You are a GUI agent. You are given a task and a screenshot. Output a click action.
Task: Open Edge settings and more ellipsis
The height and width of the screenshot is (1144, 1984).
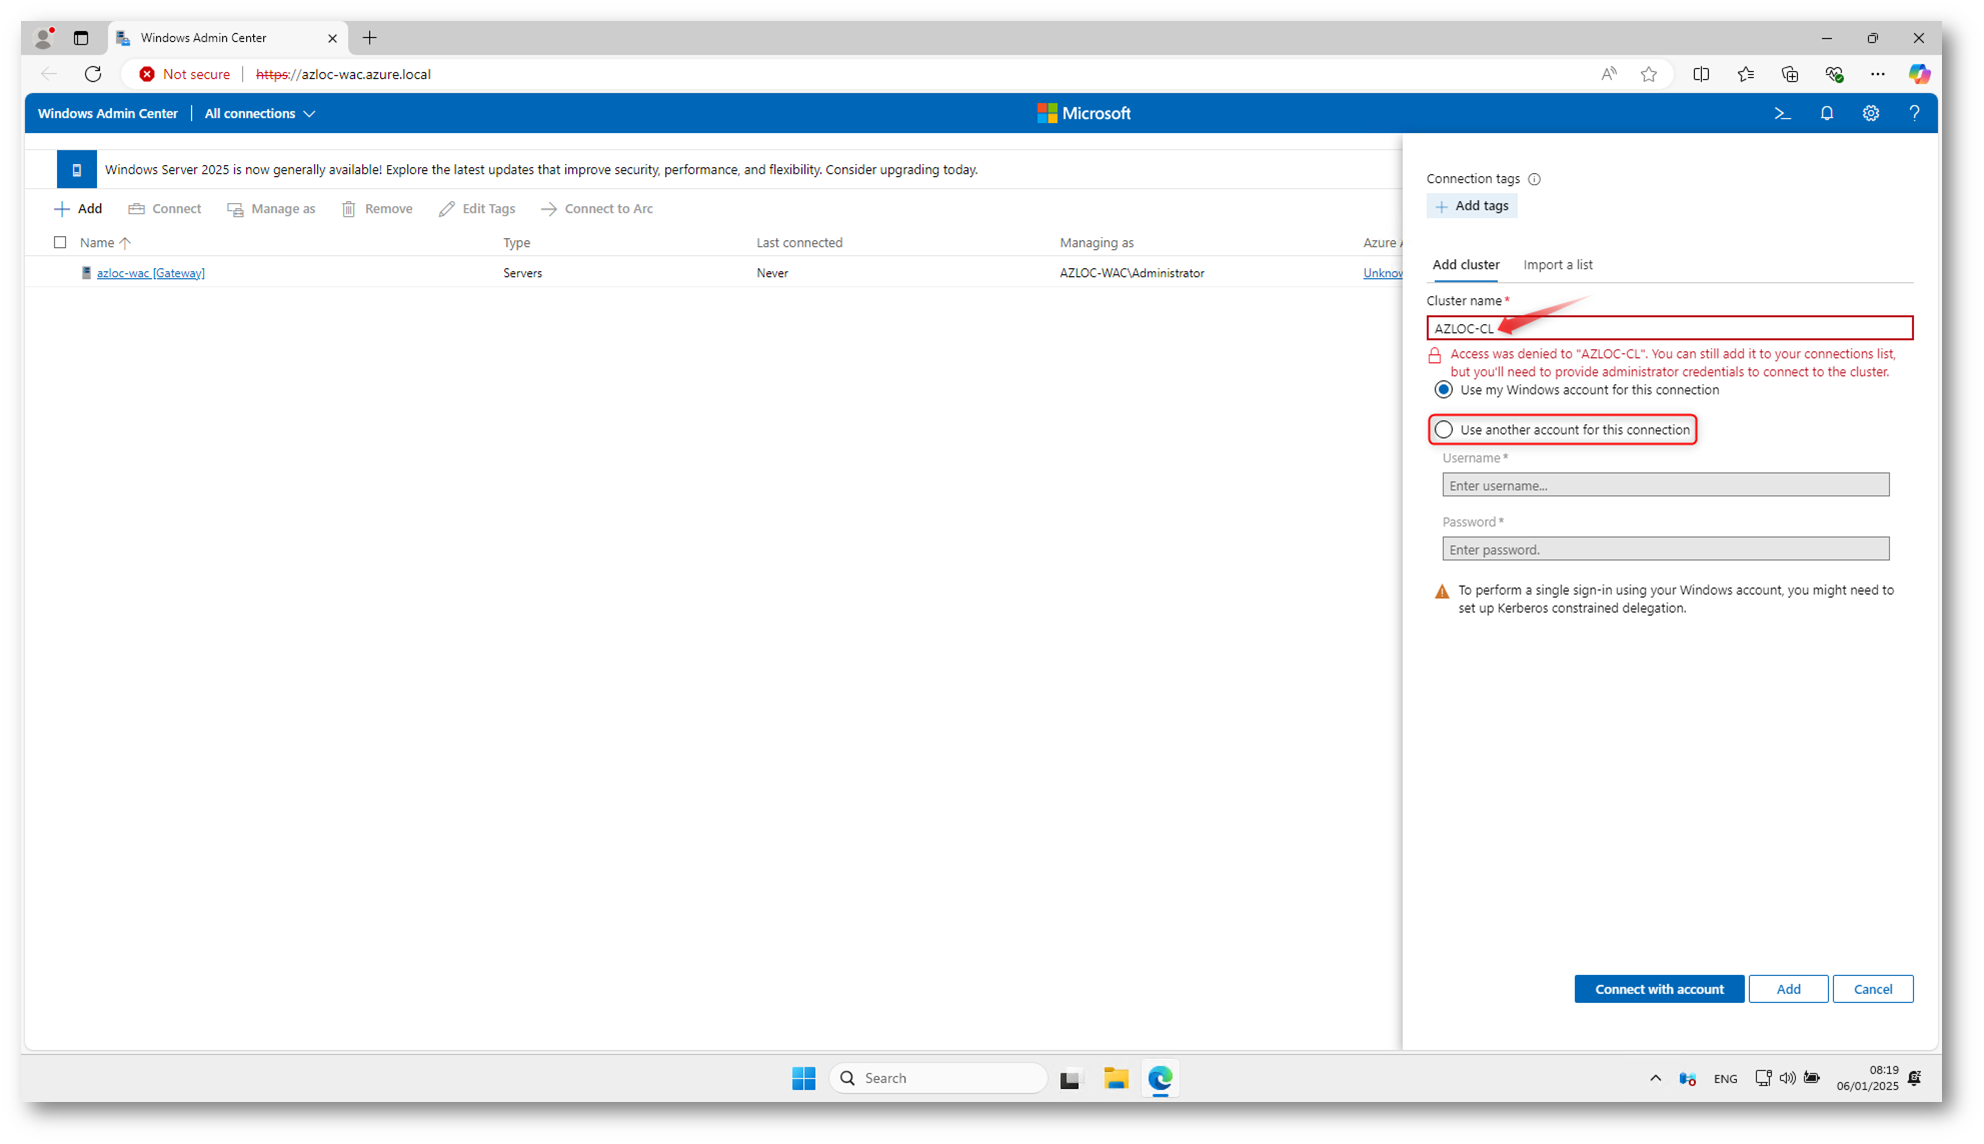[x=1877, y=74]
